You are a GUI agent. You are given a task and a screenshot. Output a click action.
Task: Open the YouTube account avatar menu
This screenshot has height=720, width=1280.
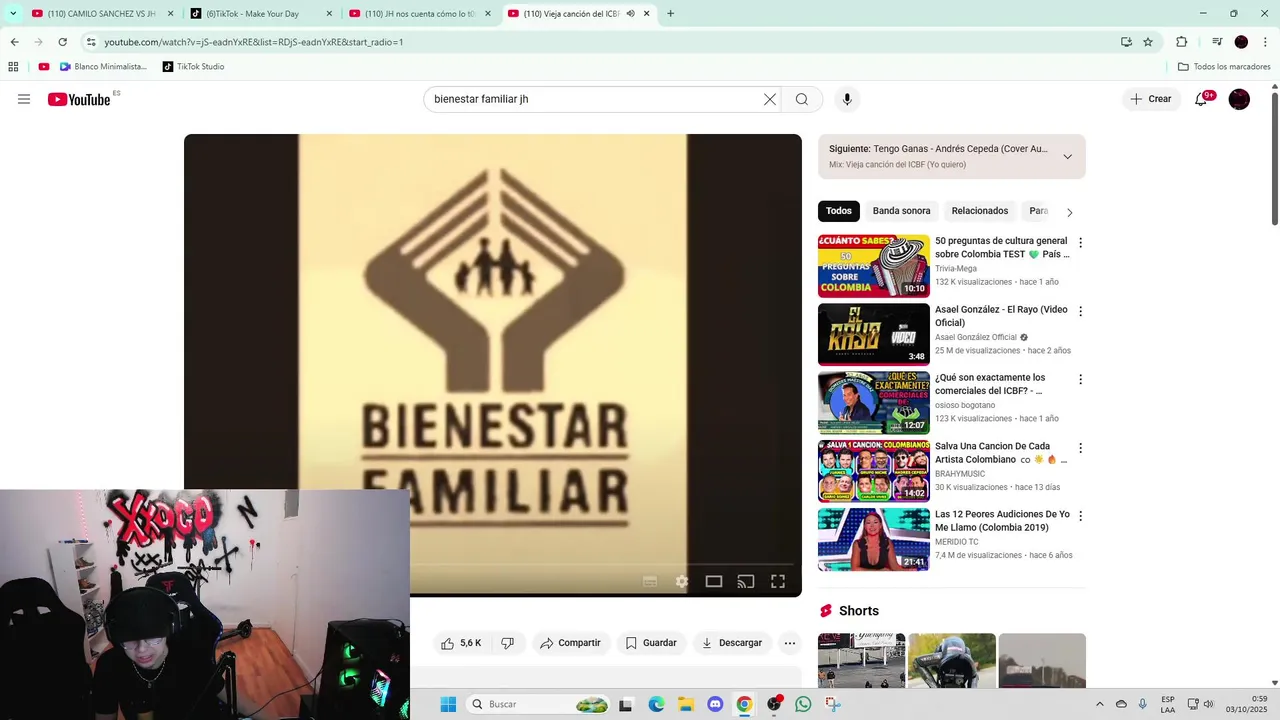point(1239,99)
